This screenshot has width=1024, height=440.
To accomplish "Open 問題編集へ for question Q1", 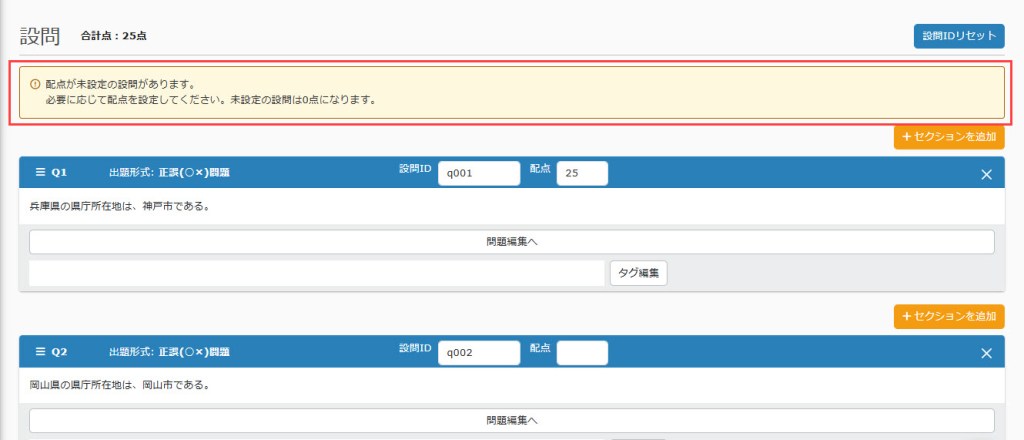I will (511, 242).
